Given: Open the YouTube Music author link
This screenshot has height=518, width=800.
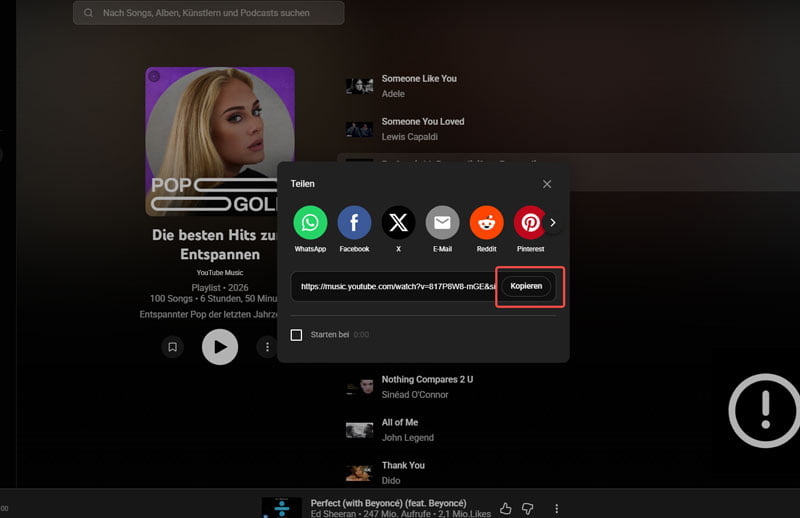Looking at the screenshot, I should point(220,273).
